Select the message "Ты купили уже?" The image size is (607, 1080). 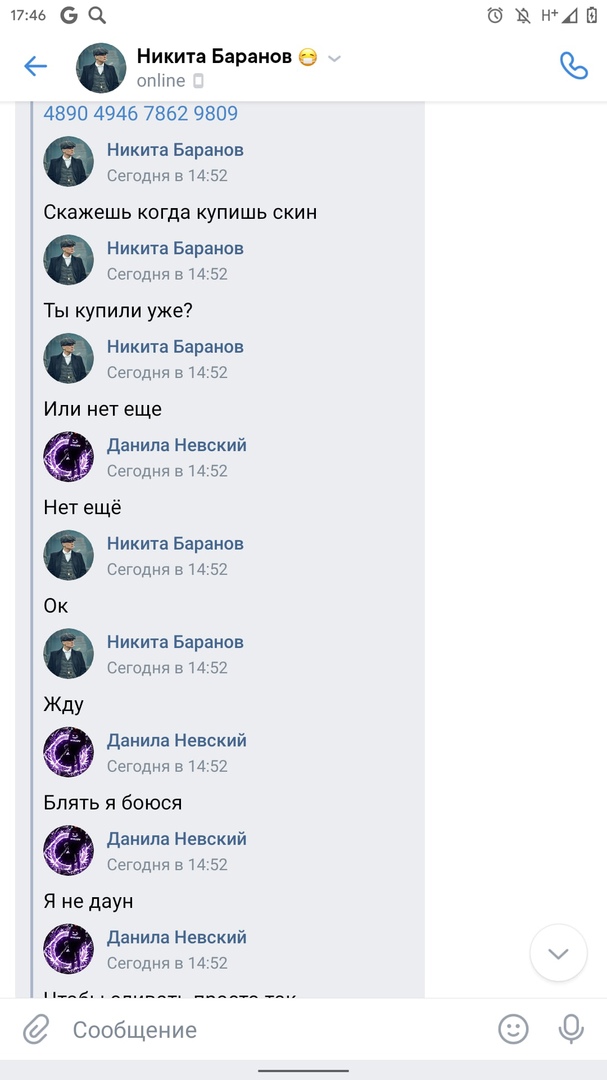click(118, 311)
